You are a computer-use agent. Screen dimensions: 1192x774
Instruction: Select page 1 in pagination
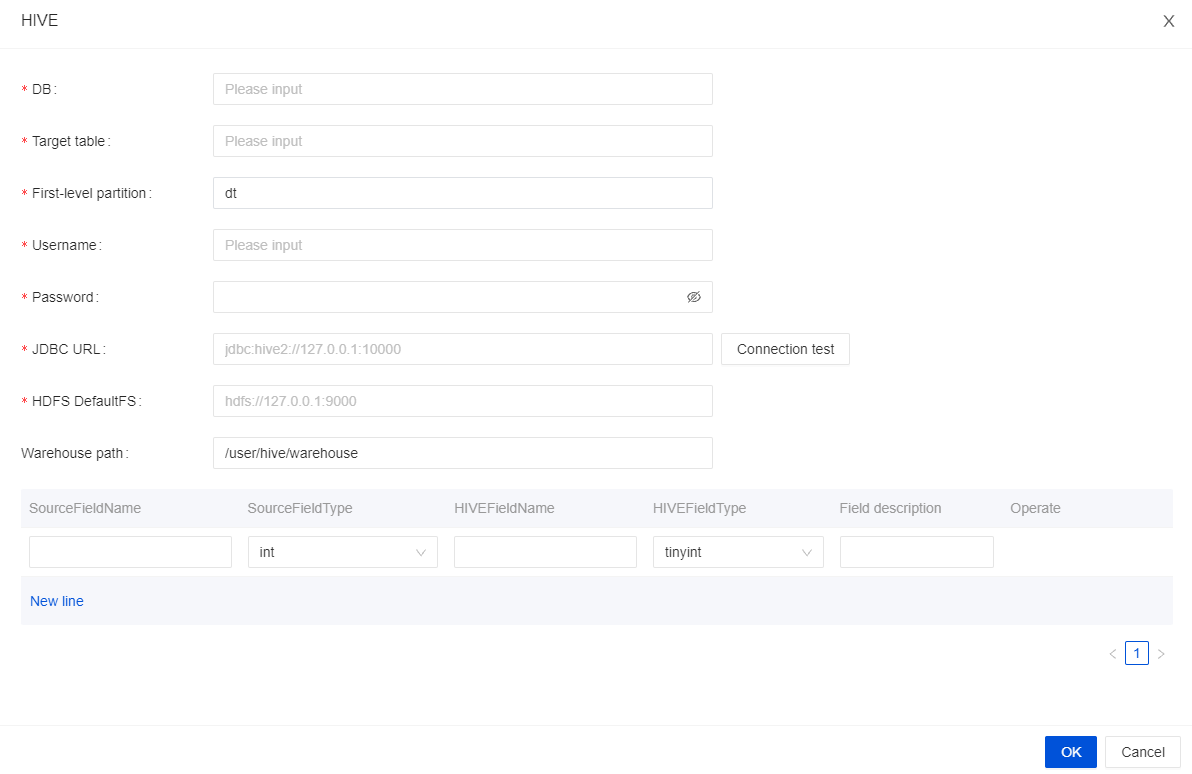(x=1136, y=653)
